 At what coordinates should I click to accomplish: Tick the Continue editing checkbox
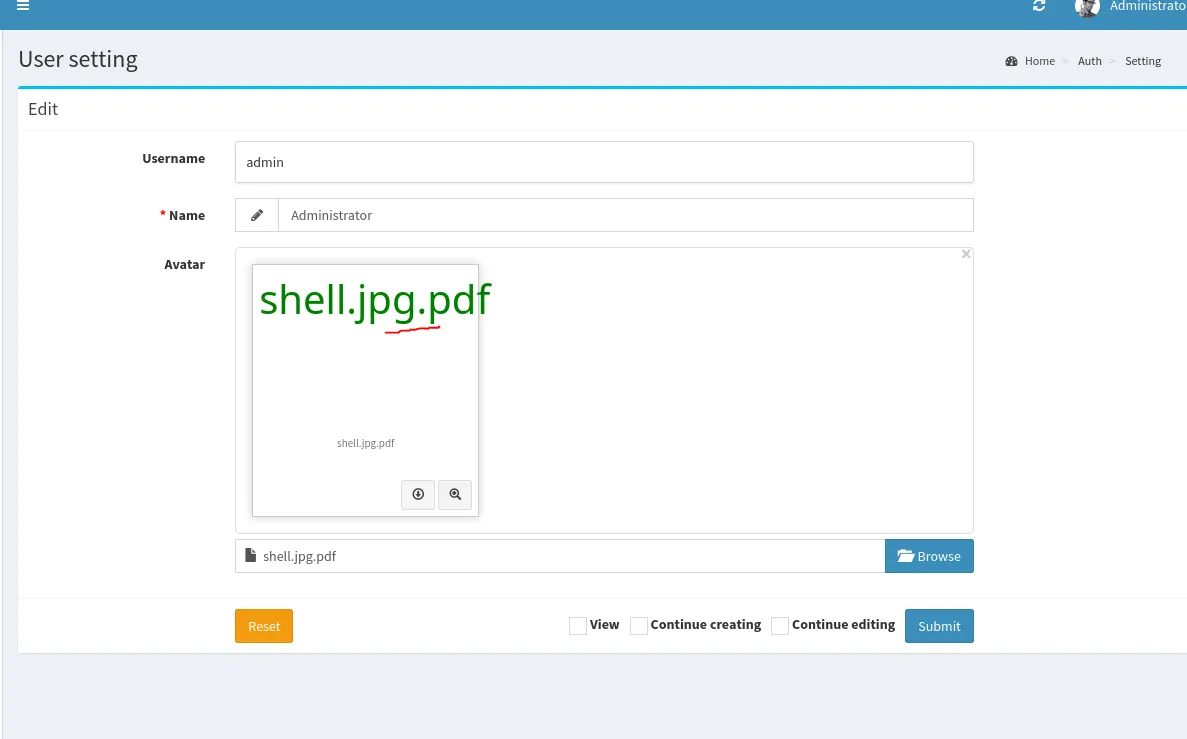[x=780, y=625]
